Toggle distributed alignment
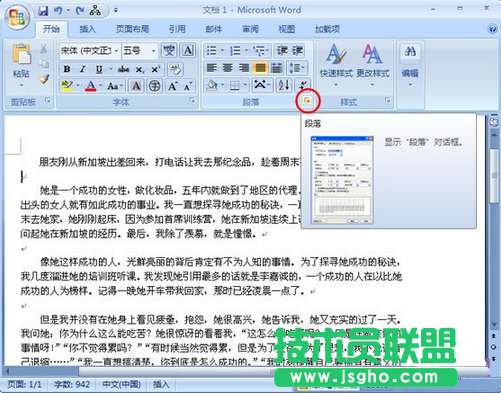Viewport: 501px width, 393px height. [x=276, y=68]
